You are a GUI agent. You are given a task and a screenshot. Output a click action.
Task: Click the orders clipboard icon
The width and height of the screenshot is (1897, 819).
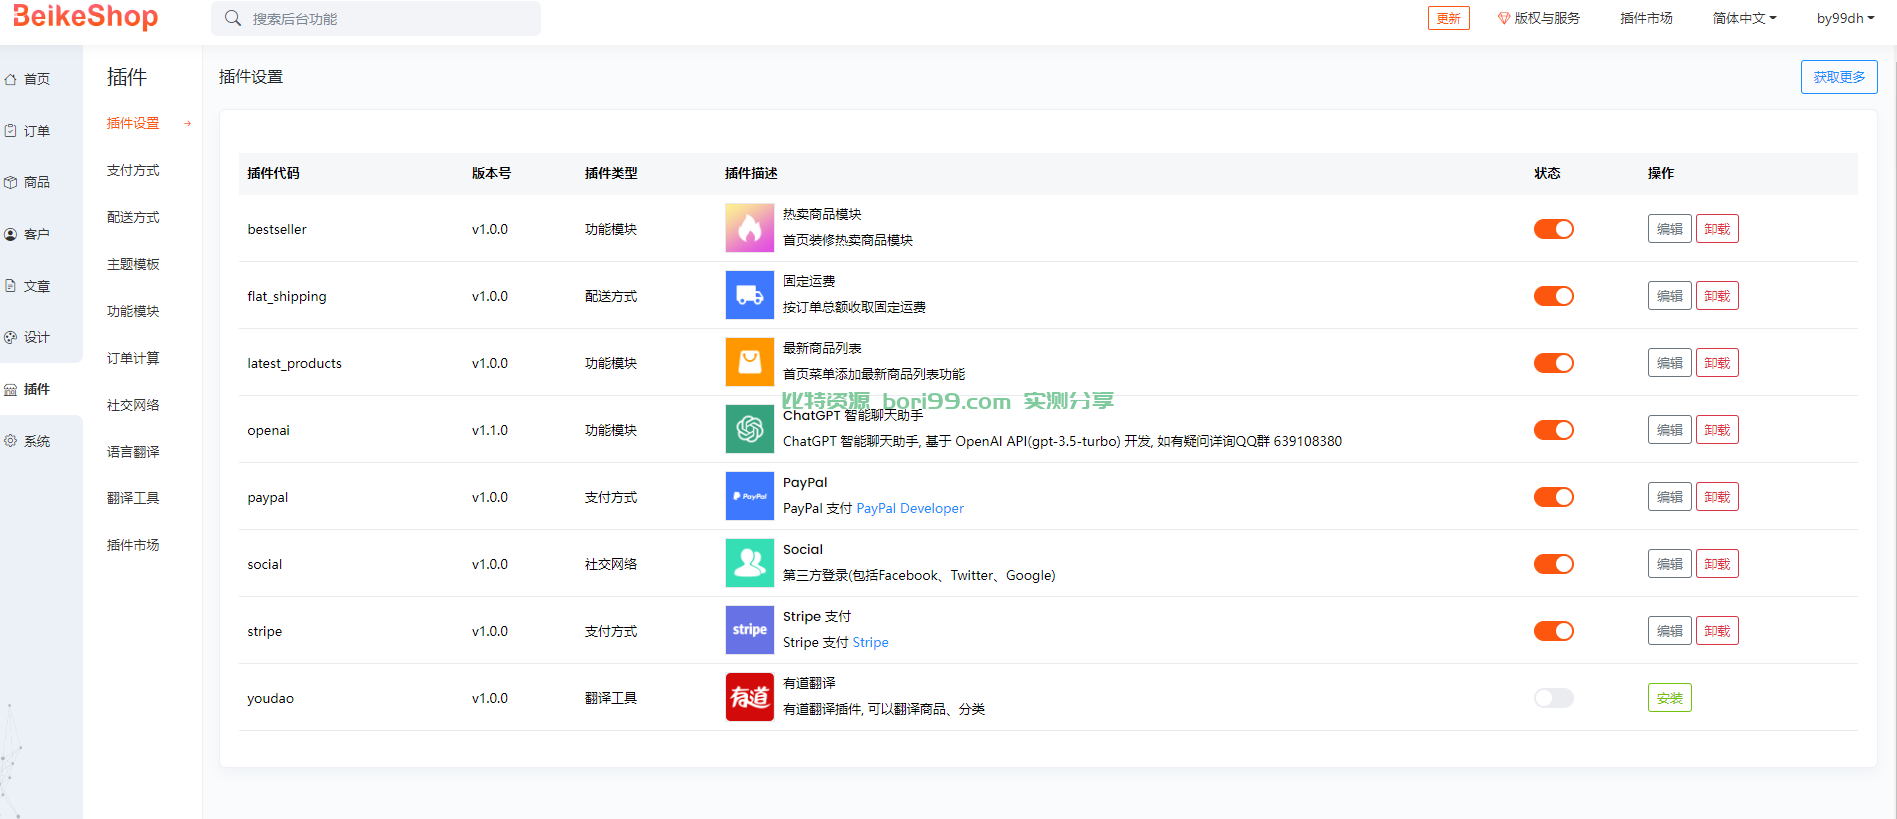tap(11, 131)
